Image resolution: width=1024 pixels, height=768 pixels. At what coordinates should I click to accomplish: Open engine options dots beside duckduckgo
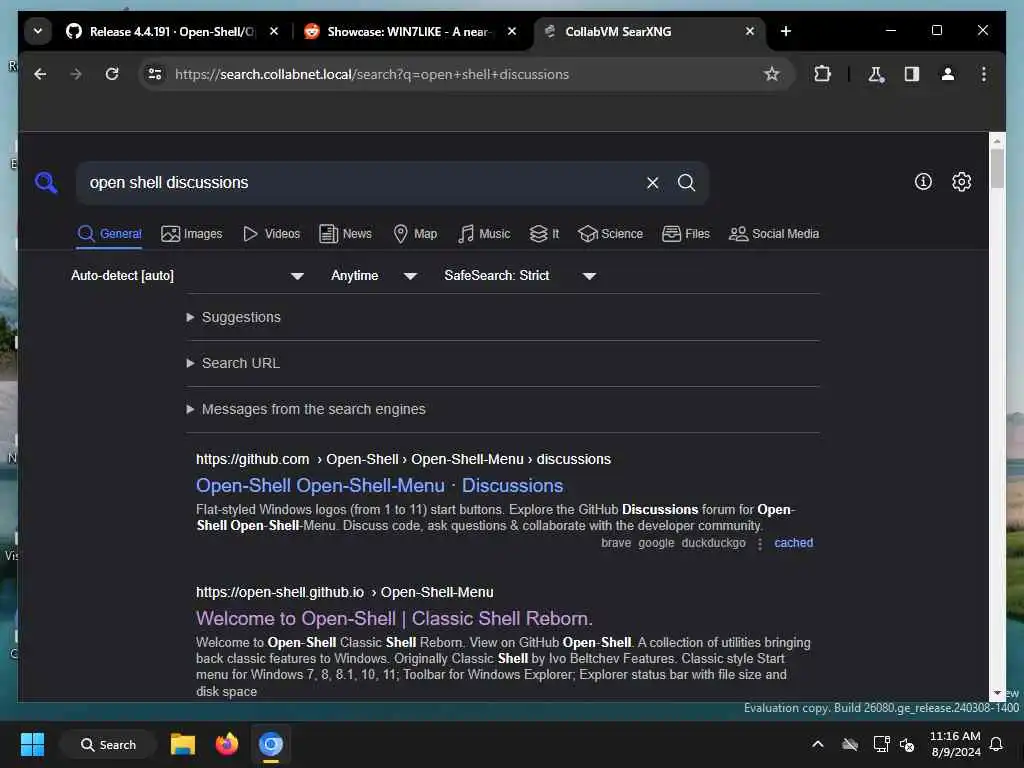coord(760,544)
